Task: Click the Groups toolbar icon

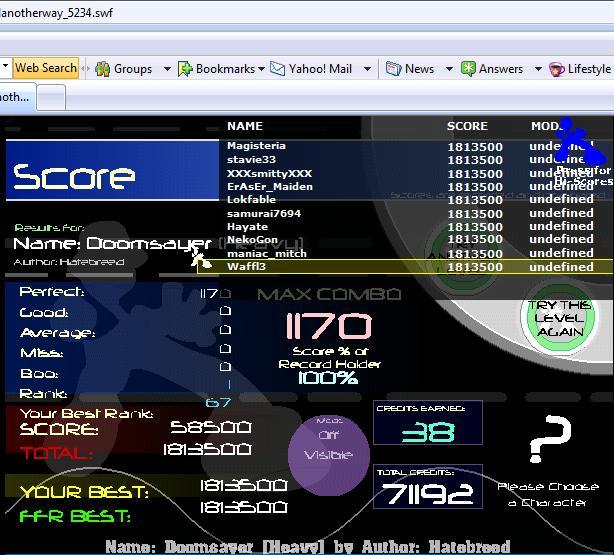Action: click(102, 69)
